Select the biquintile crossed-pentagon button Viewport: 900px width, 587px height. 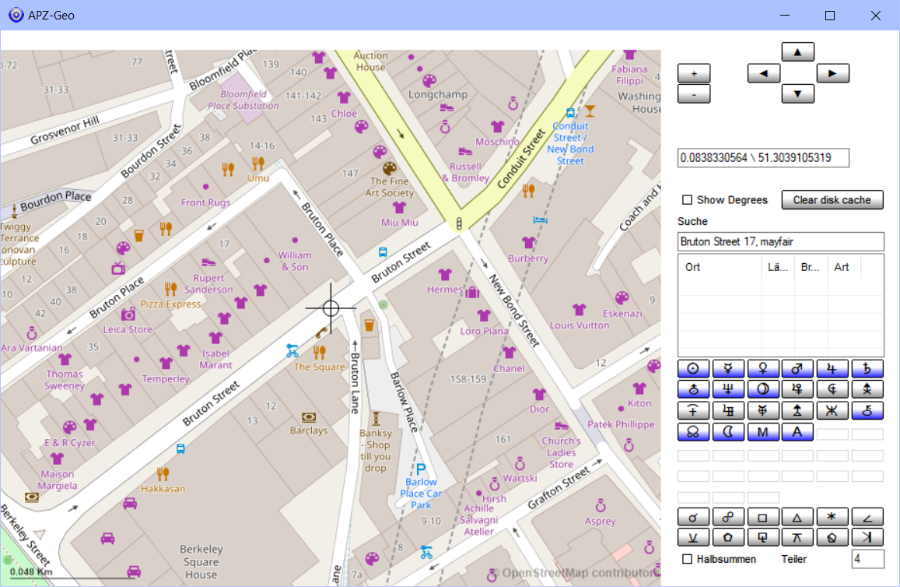click(x=832, y=538)
